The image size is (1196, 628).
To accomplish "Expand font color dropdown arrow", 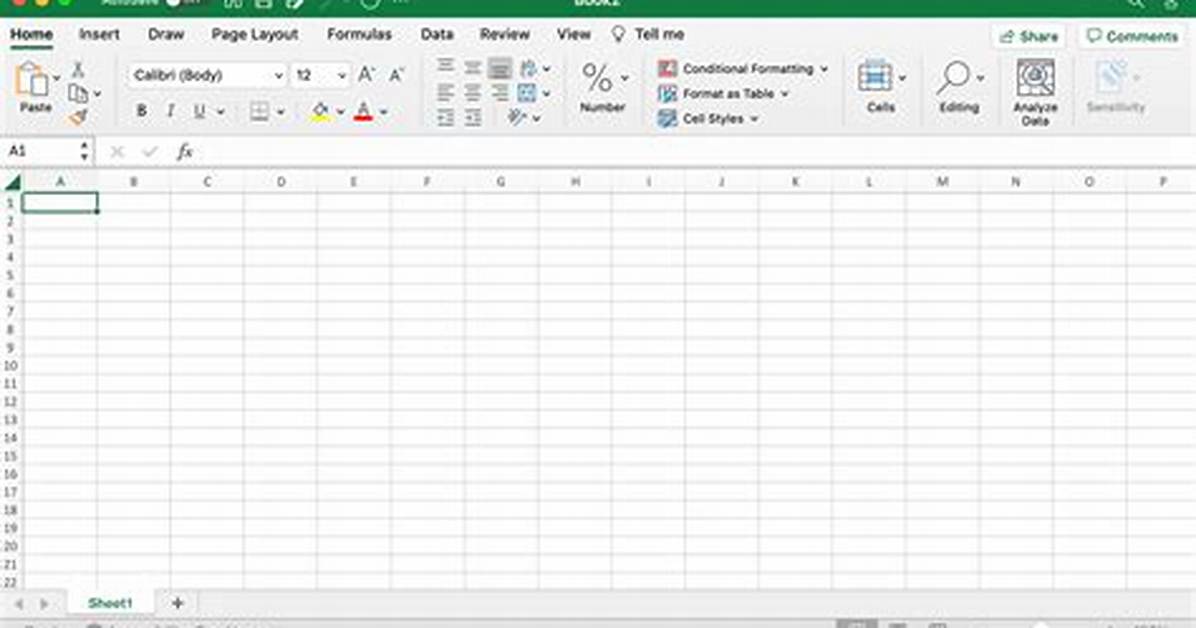I will coord(384,112).
